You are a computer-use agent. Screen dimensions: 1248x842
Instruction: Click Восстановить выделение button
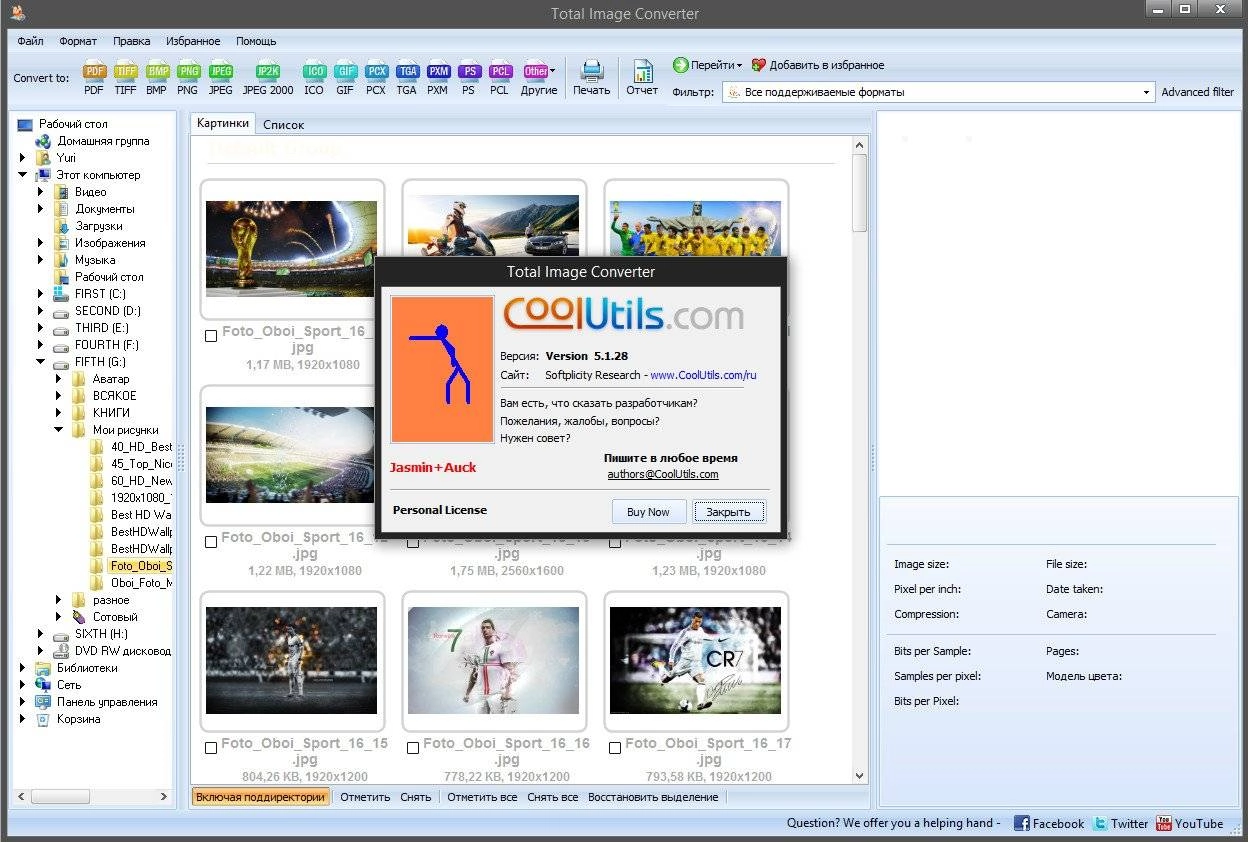[653, 797]
